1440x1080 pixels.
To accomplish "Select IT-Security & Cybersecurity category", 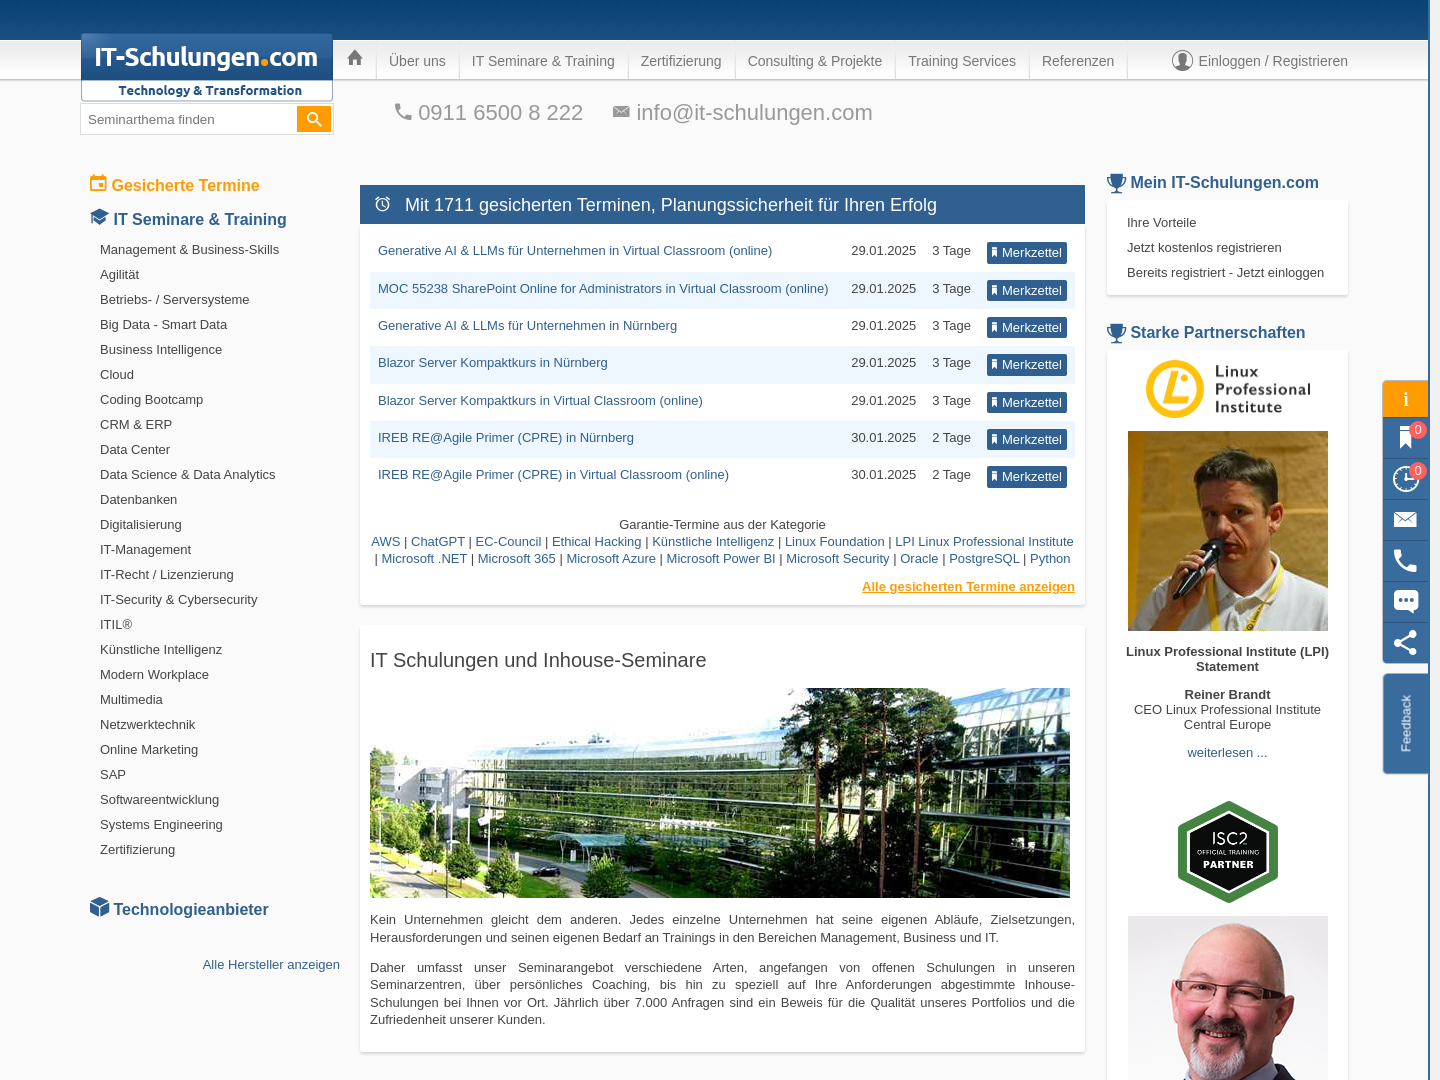I will [178, 600].
